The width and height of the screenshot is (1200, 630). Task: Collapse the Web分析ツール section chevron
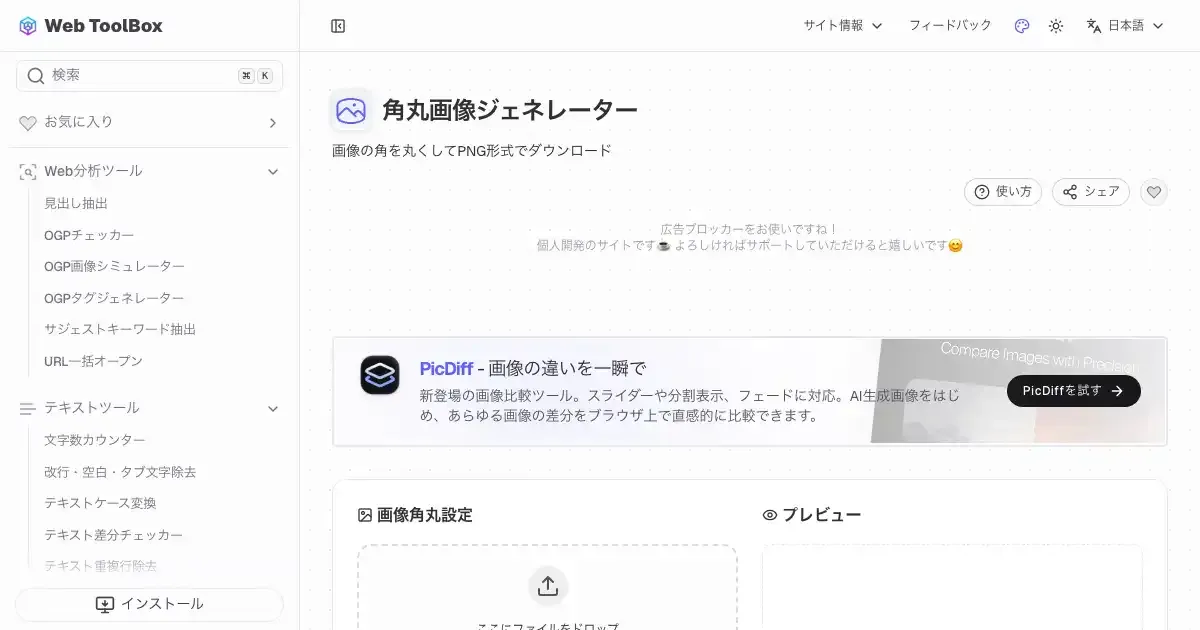point(273,172)
